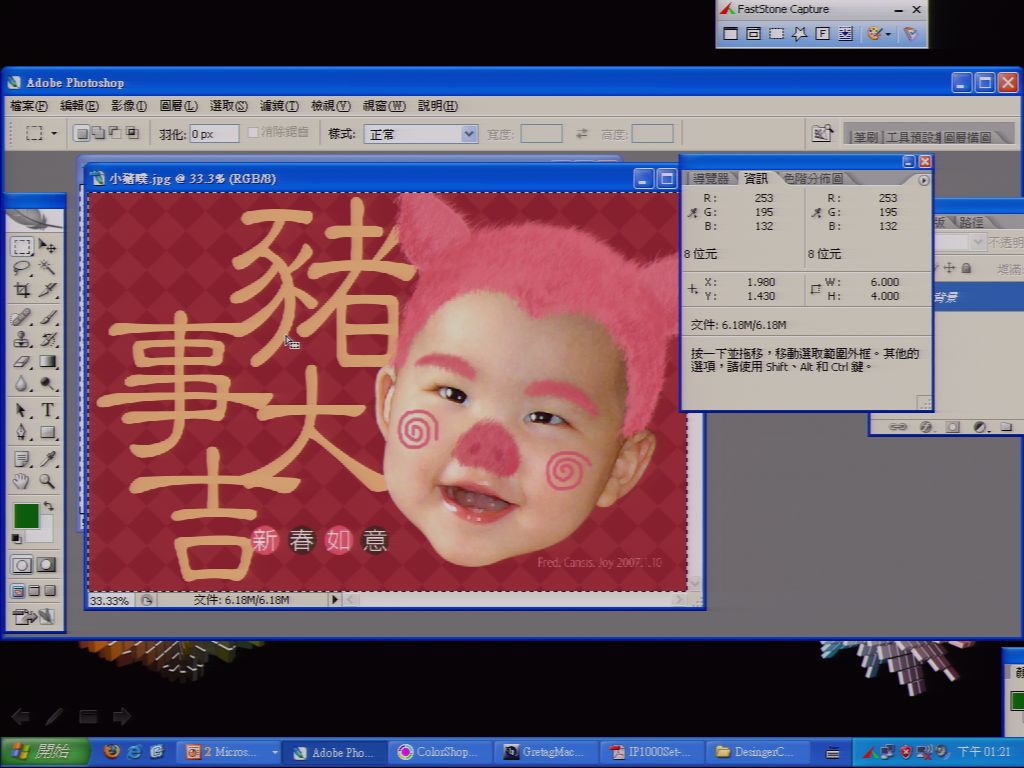
Task: Select the Move tool
Action: (47, 246)
